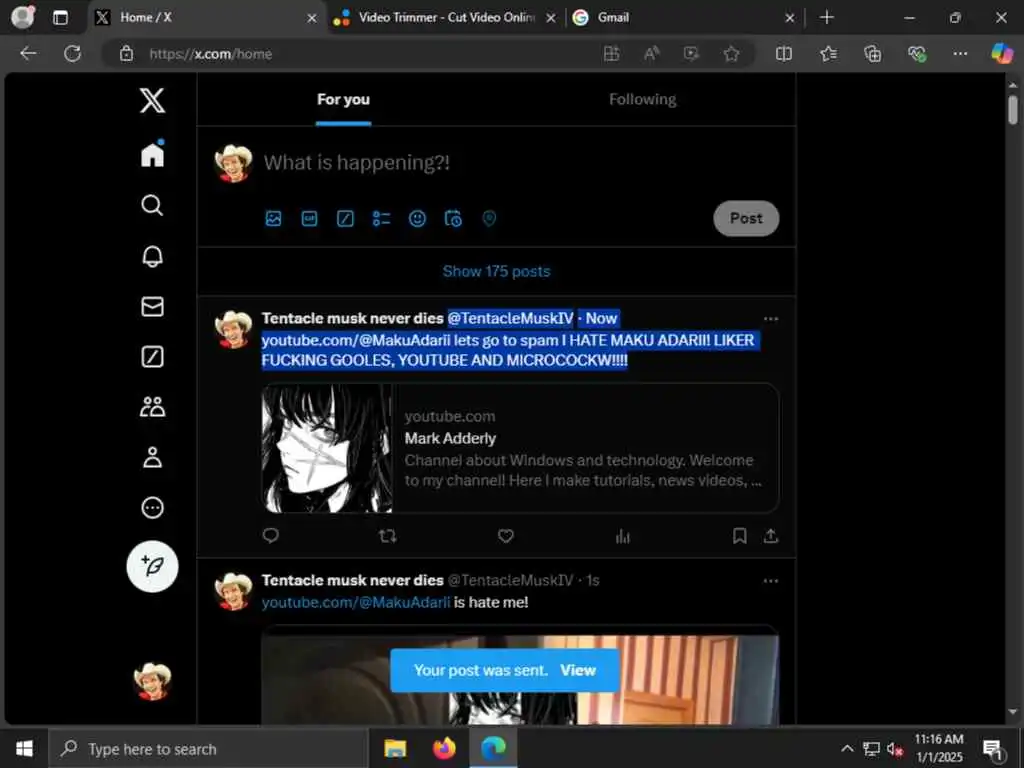The image size is (1024, 768).
Task: Add a poll to the new post
Action: (x=381, y=219)
